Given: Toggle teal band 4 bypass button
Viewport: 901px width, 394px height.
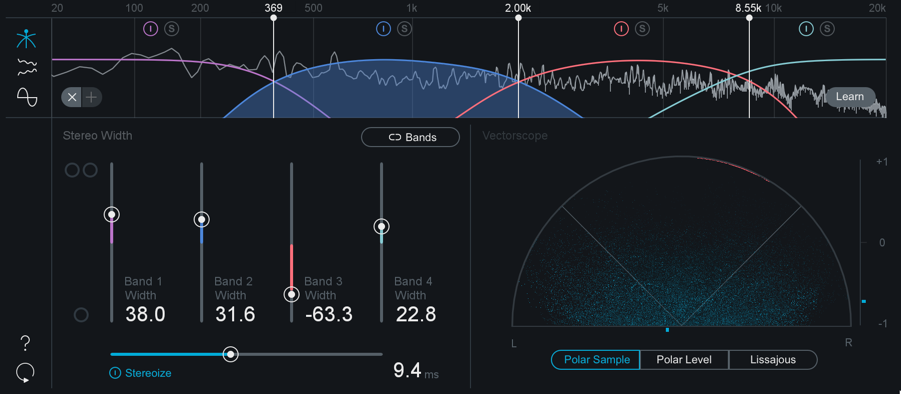Looking at the screenshot, I should [807, 29].
